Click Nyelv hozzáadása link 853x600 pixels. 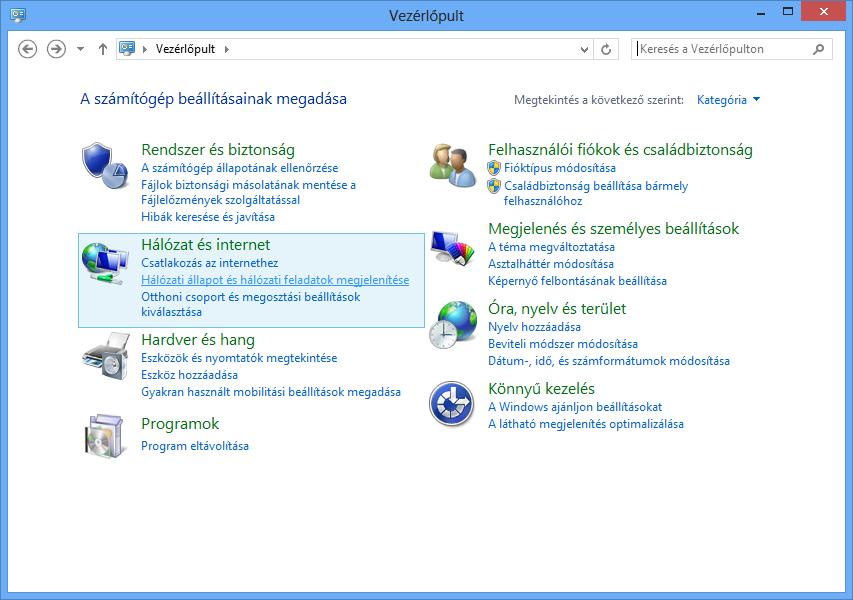(534, 327)
